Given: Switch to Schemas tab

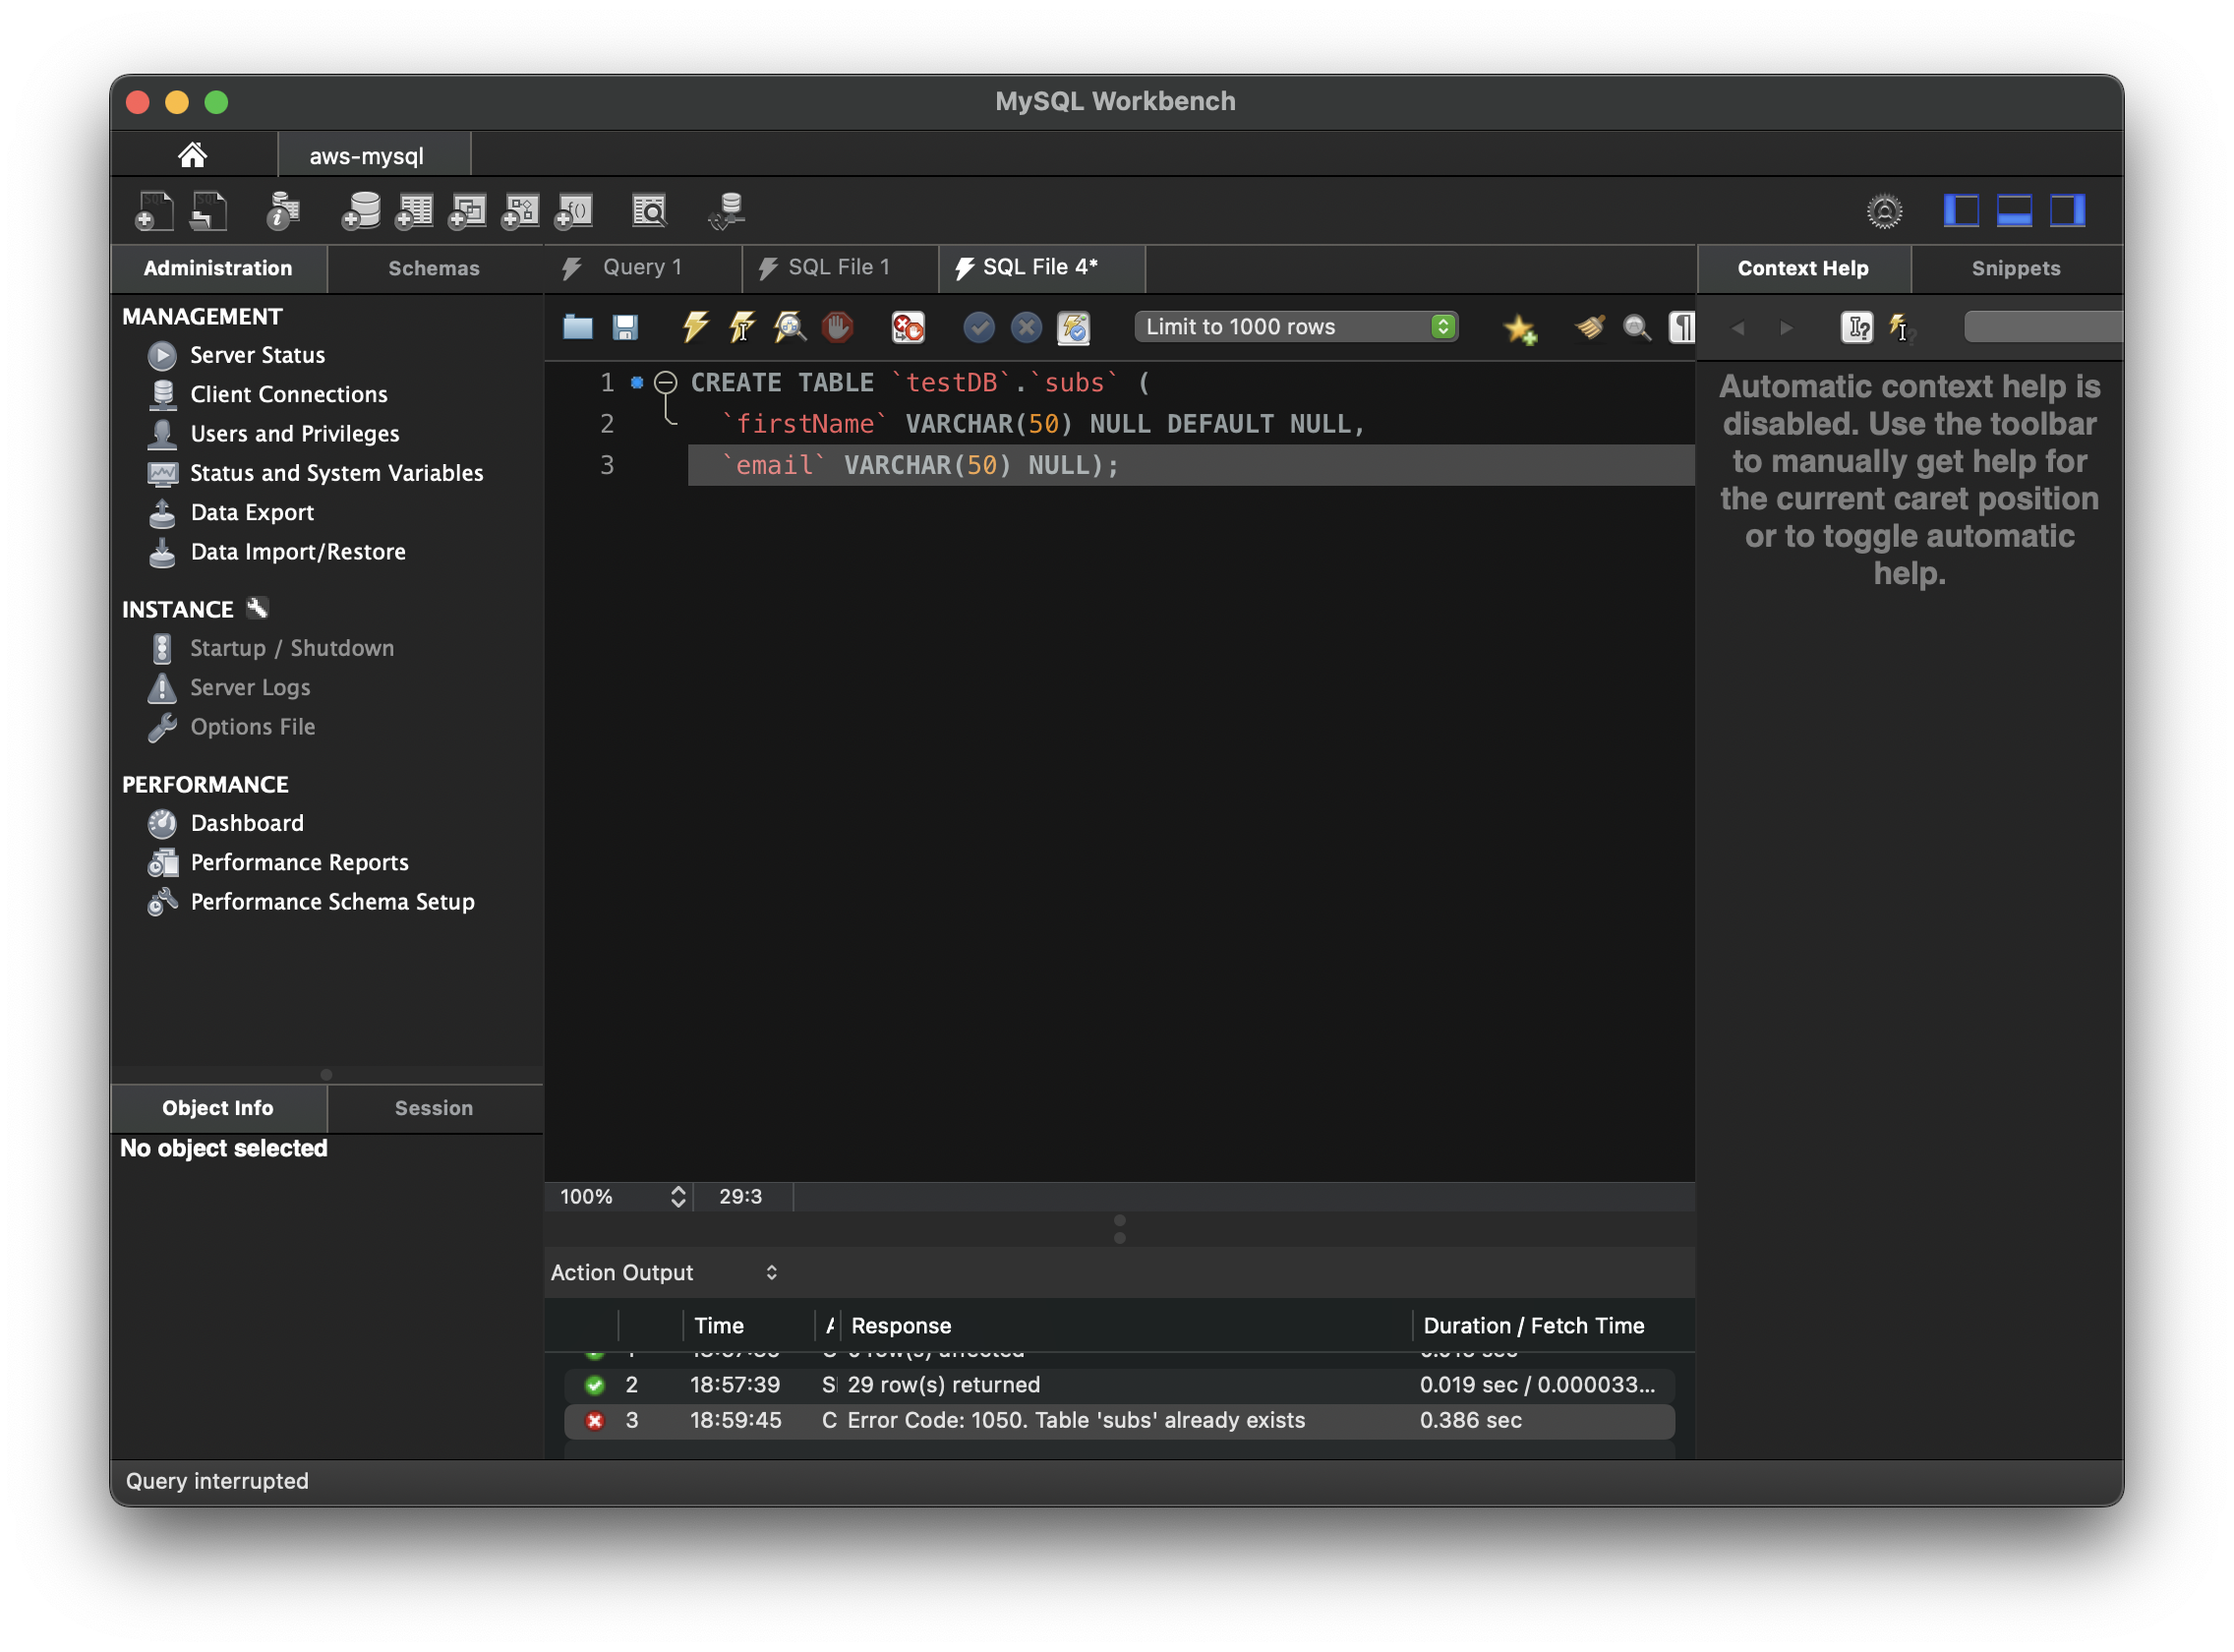Looking at the screenshot, I should tap(434, 268).
